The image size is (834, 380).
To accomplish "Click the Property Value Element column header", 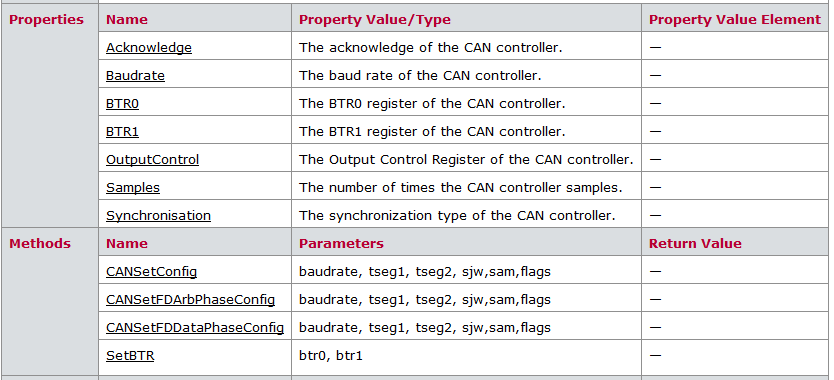I will (735, 20).
